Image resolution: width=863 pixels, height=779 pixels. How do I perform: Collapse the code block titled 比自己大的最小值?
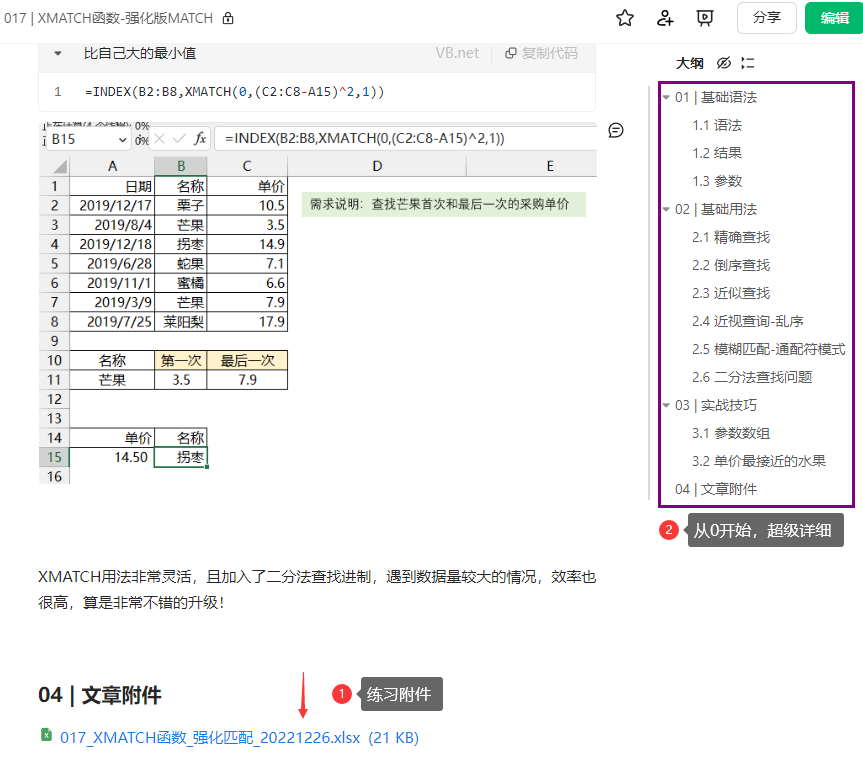57,54
